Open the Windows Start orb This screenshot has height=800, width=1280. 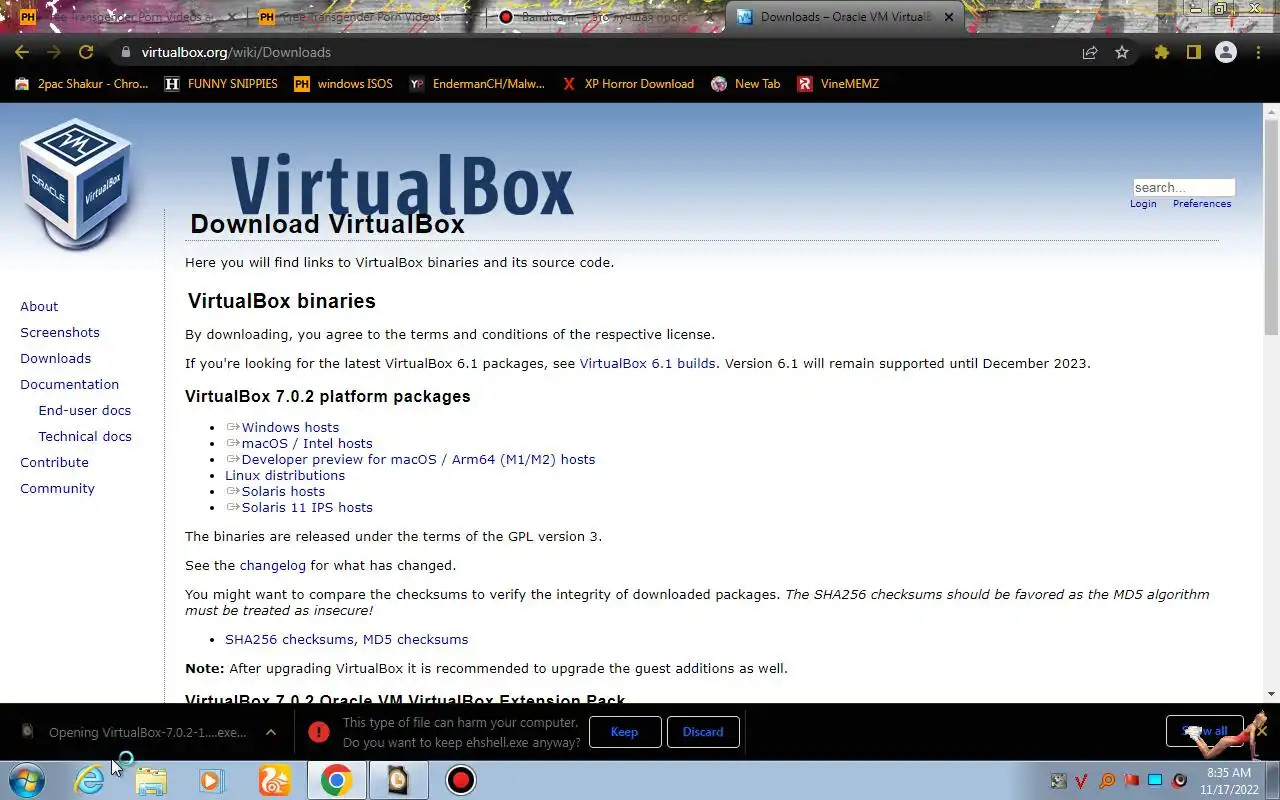pos(26,780)
